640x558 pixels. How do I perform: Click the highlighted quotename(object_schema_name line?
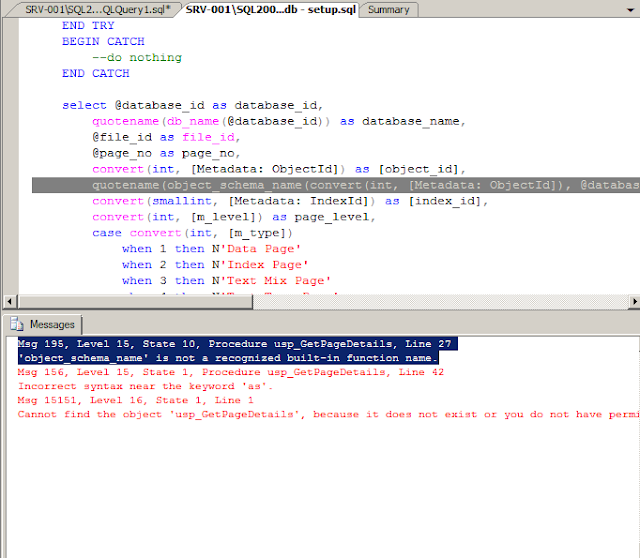[336, 185]
